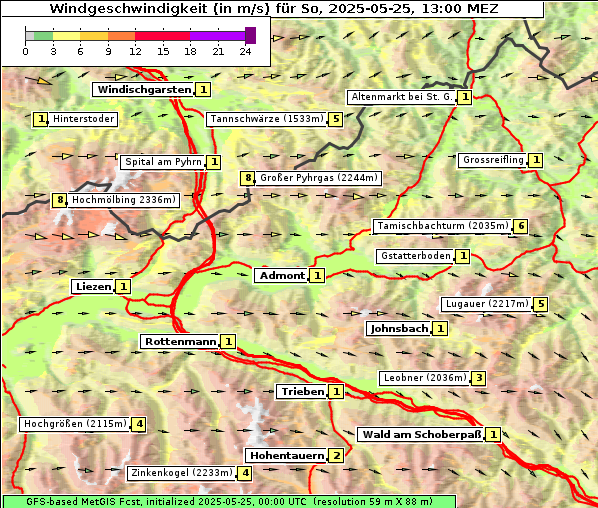Click the Windischgarsten location label
The width and height of the screenshot is (598, 508).
(x=144, y=90)
